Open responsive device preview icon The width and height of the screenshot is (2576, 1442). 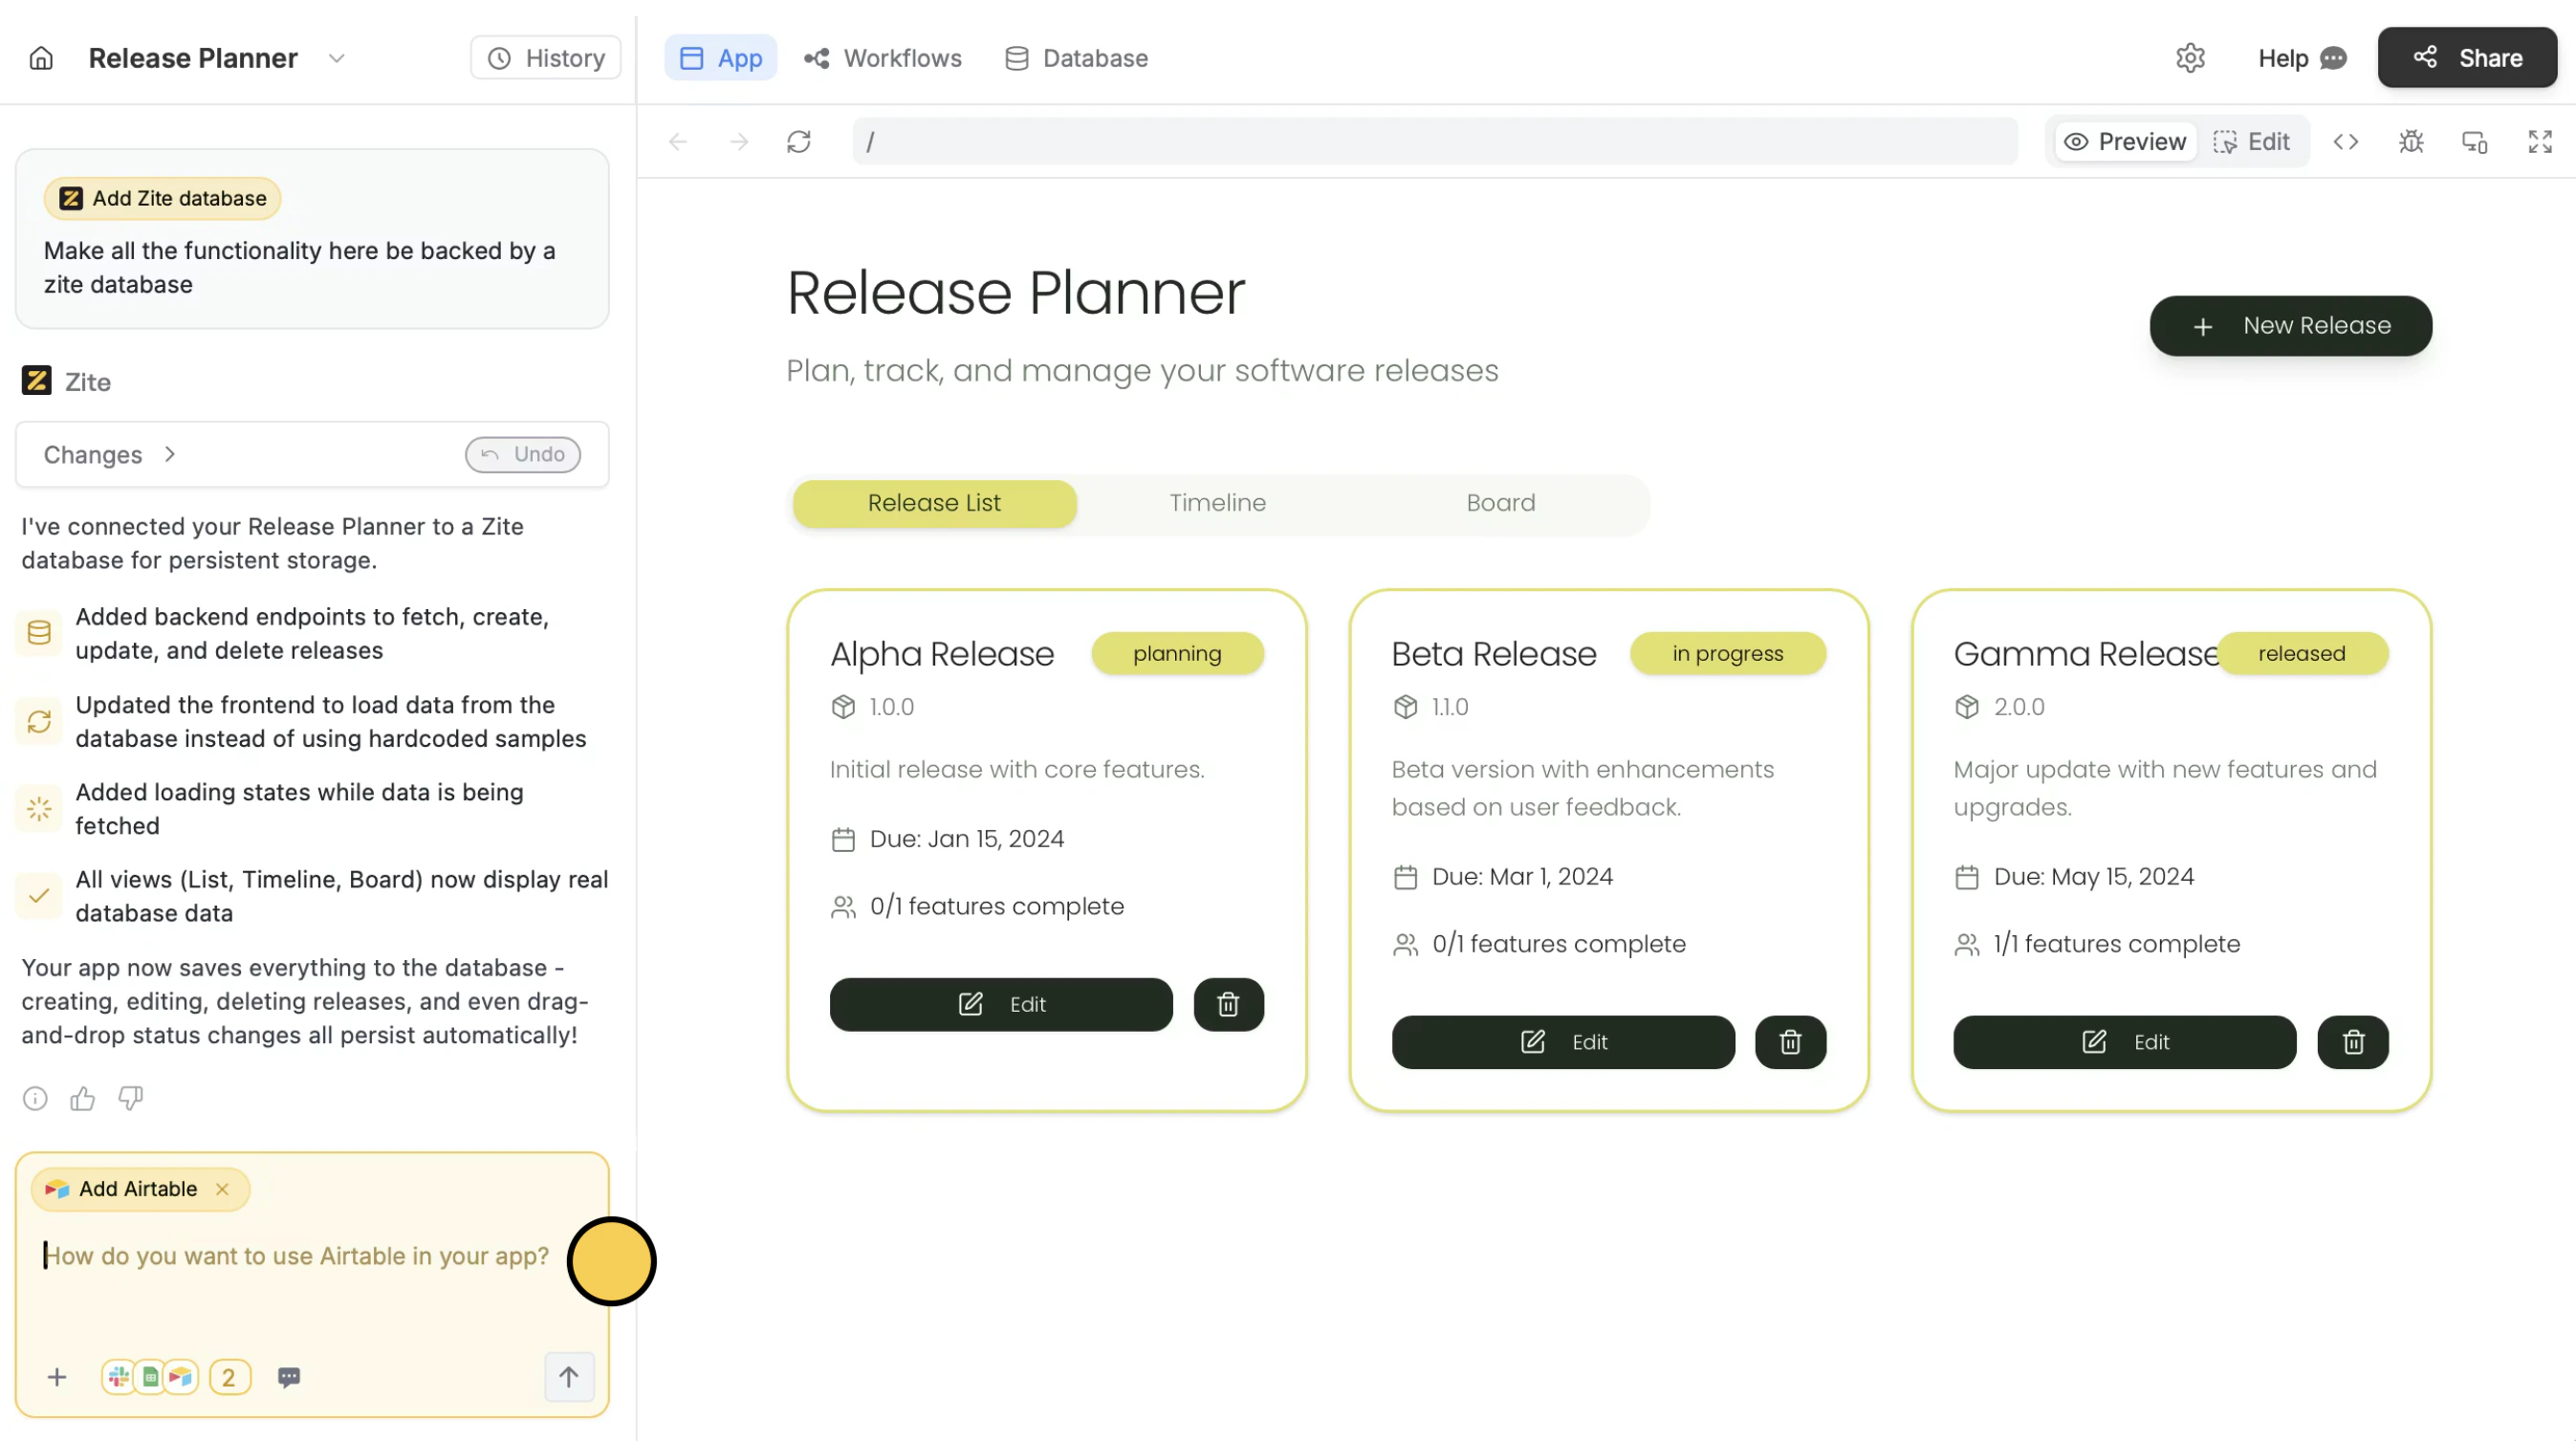click(2474, 142)
